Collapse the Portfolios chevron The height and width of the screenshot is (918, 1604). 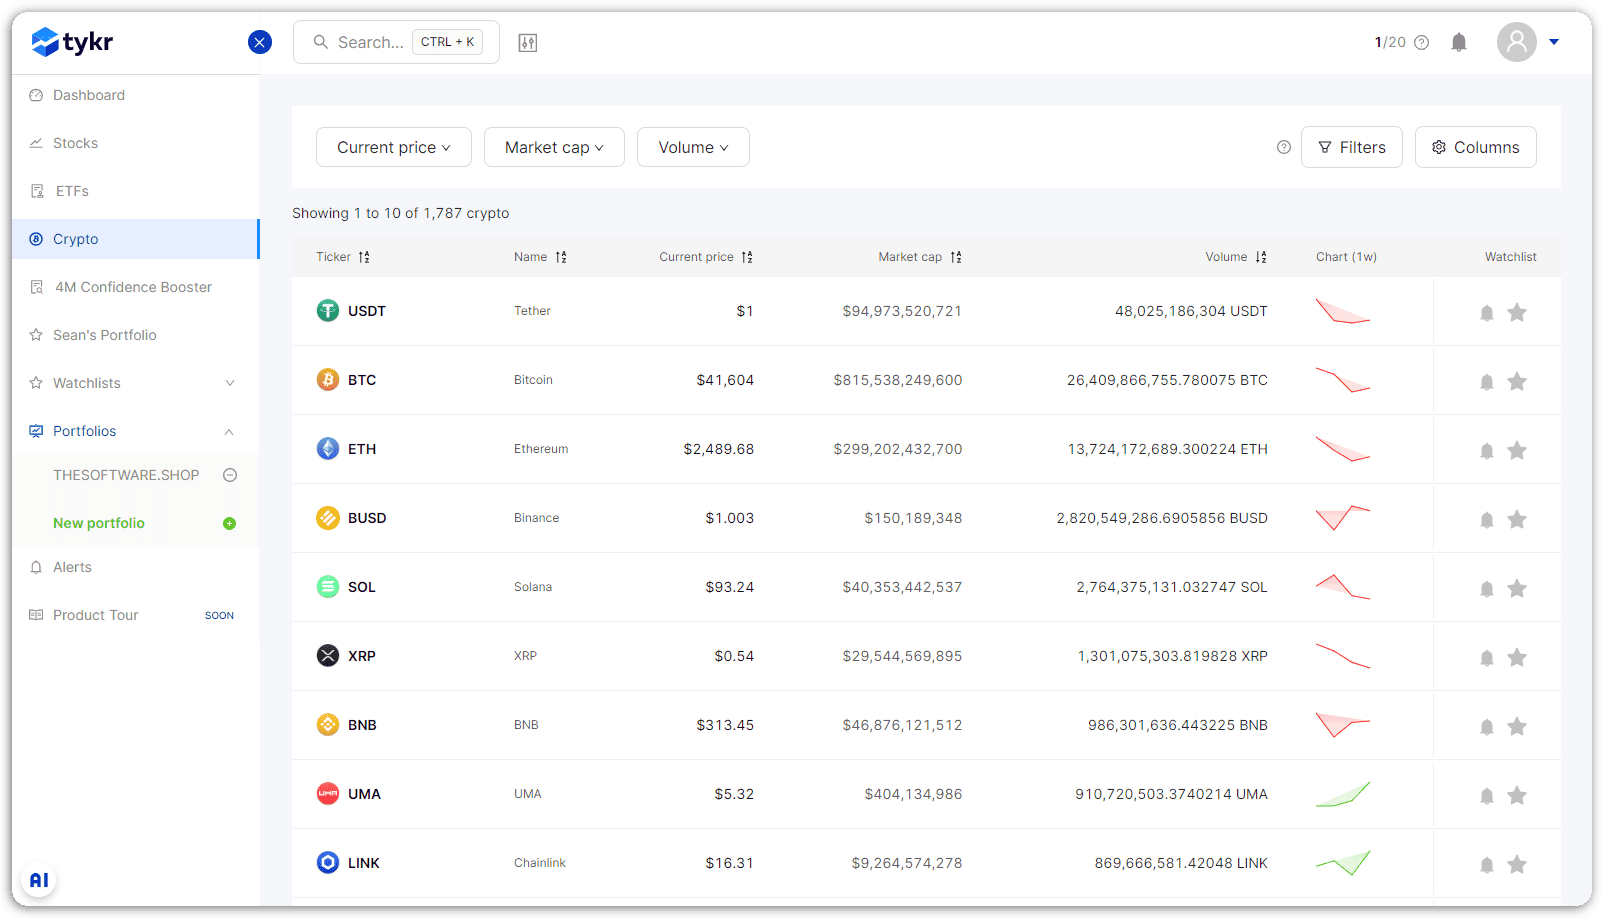[x=229, y=431]
